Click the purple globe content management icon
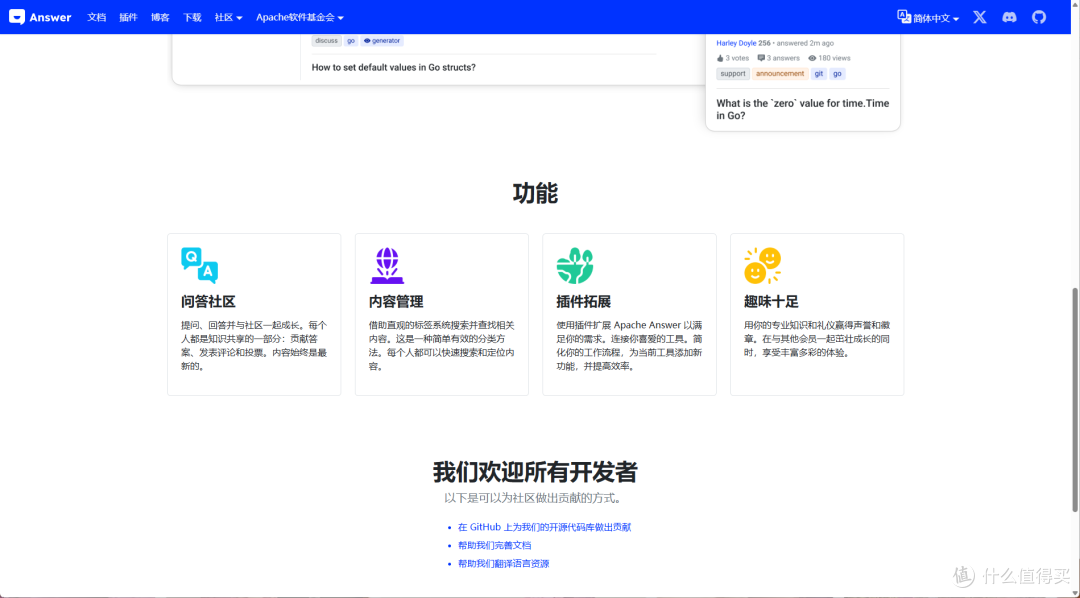Screen dimensions: 1080x598 (387, 265)
